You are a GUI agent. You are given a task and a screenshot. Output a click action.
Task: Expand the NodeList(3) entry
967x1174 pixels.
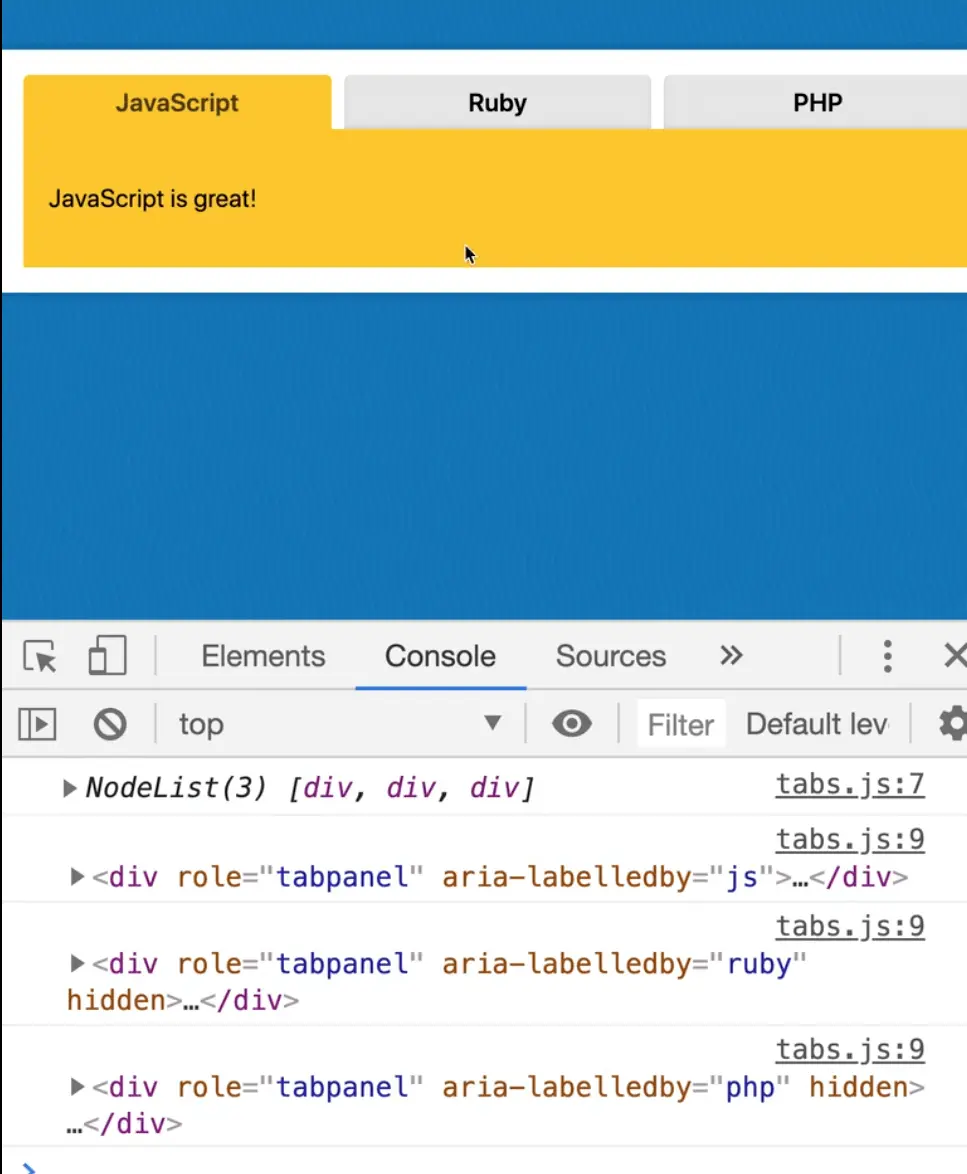[70, 789]
